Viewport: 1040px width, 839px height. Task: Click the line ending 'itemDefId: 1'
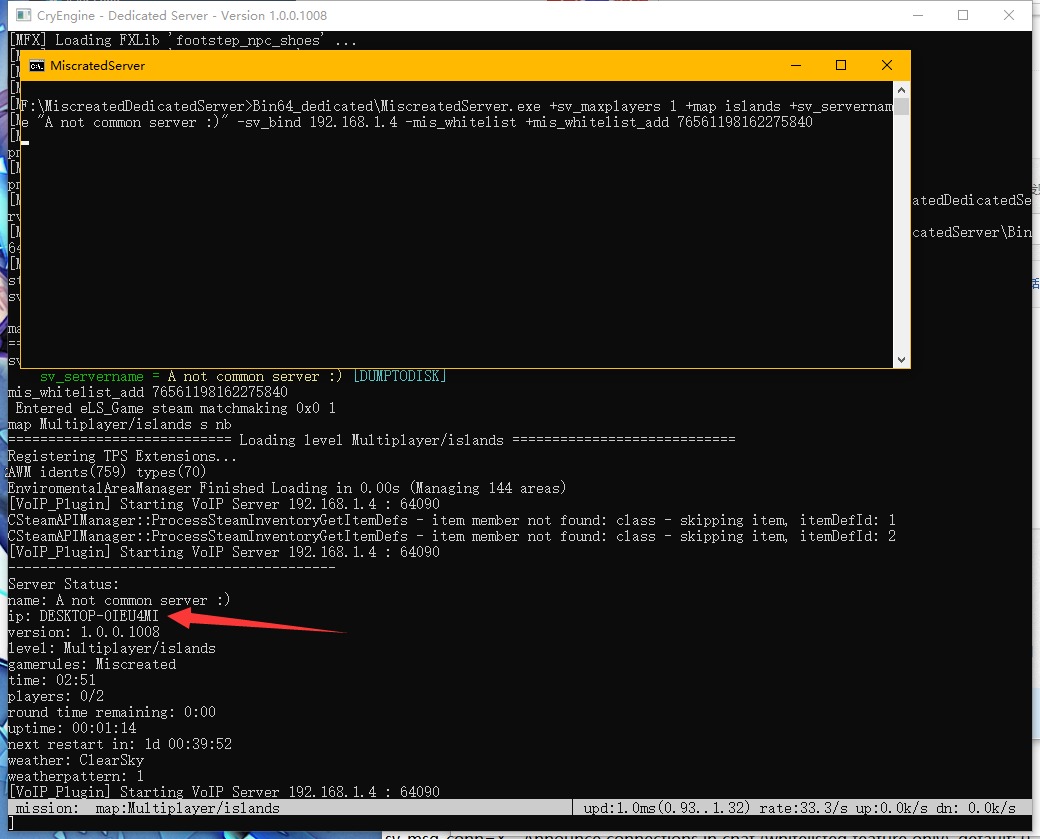pos(452,520)
